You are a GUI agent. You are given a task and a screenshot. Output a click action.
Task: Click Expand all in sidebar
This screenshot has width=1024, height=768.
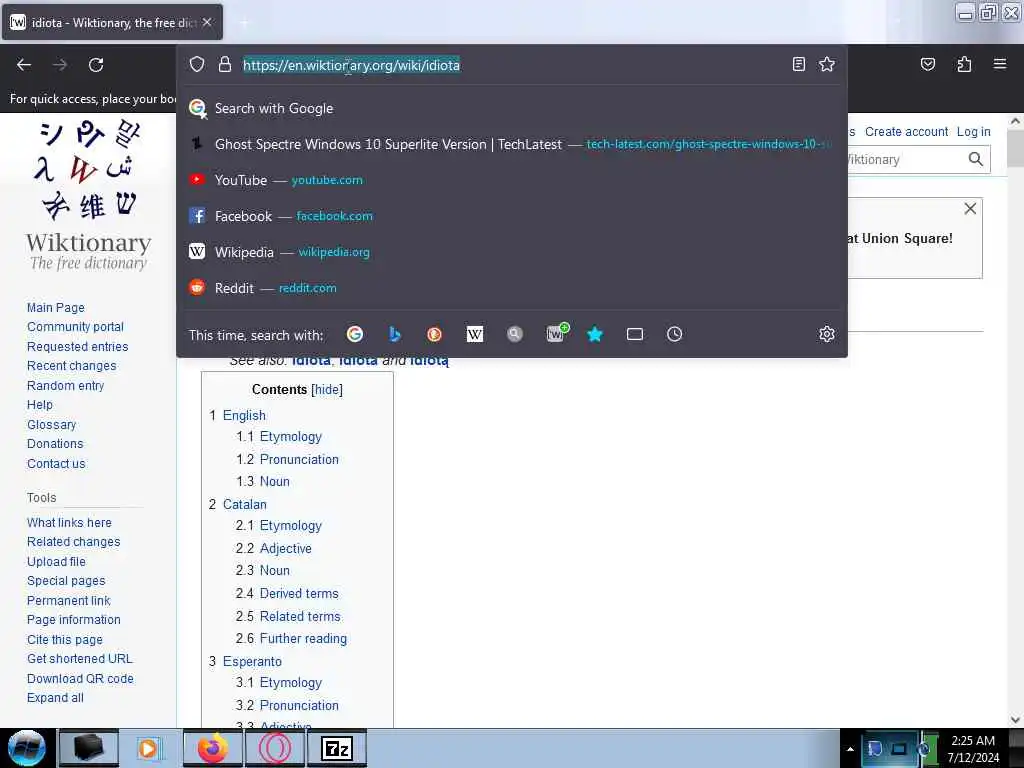coord(55,698)
